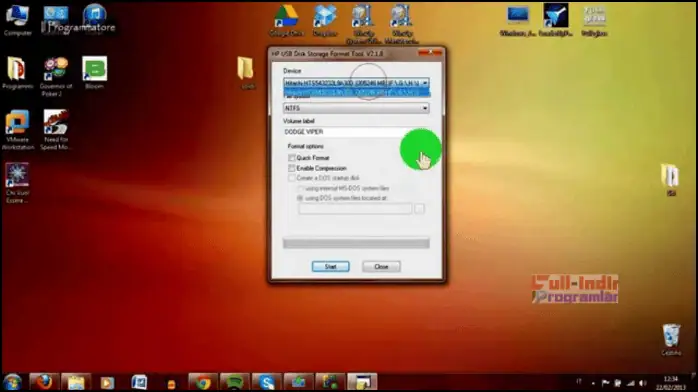Click the network signal tray icon
The image size is (698, 392).
pyautogui.click(x=630, y=383)
